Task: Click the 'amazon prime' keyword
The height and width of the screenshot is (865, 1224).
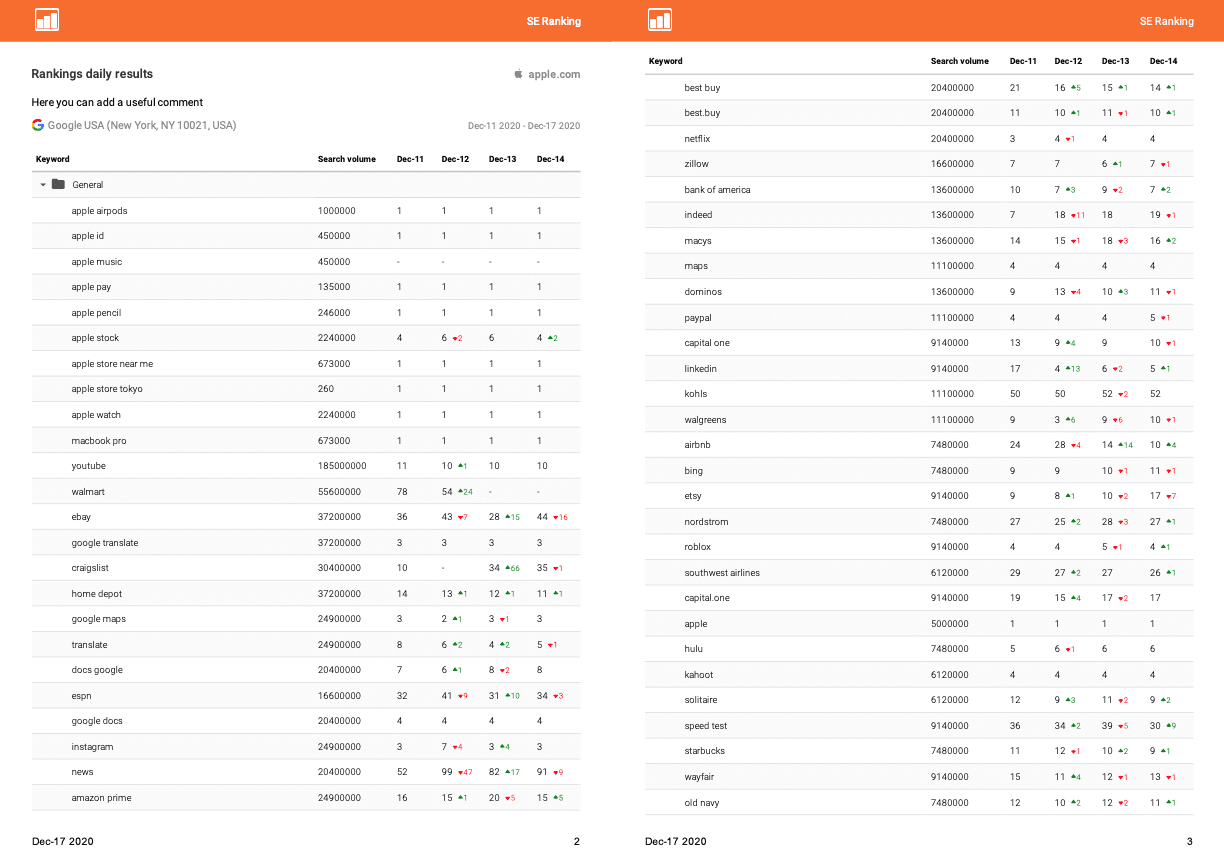Action: 102,798
